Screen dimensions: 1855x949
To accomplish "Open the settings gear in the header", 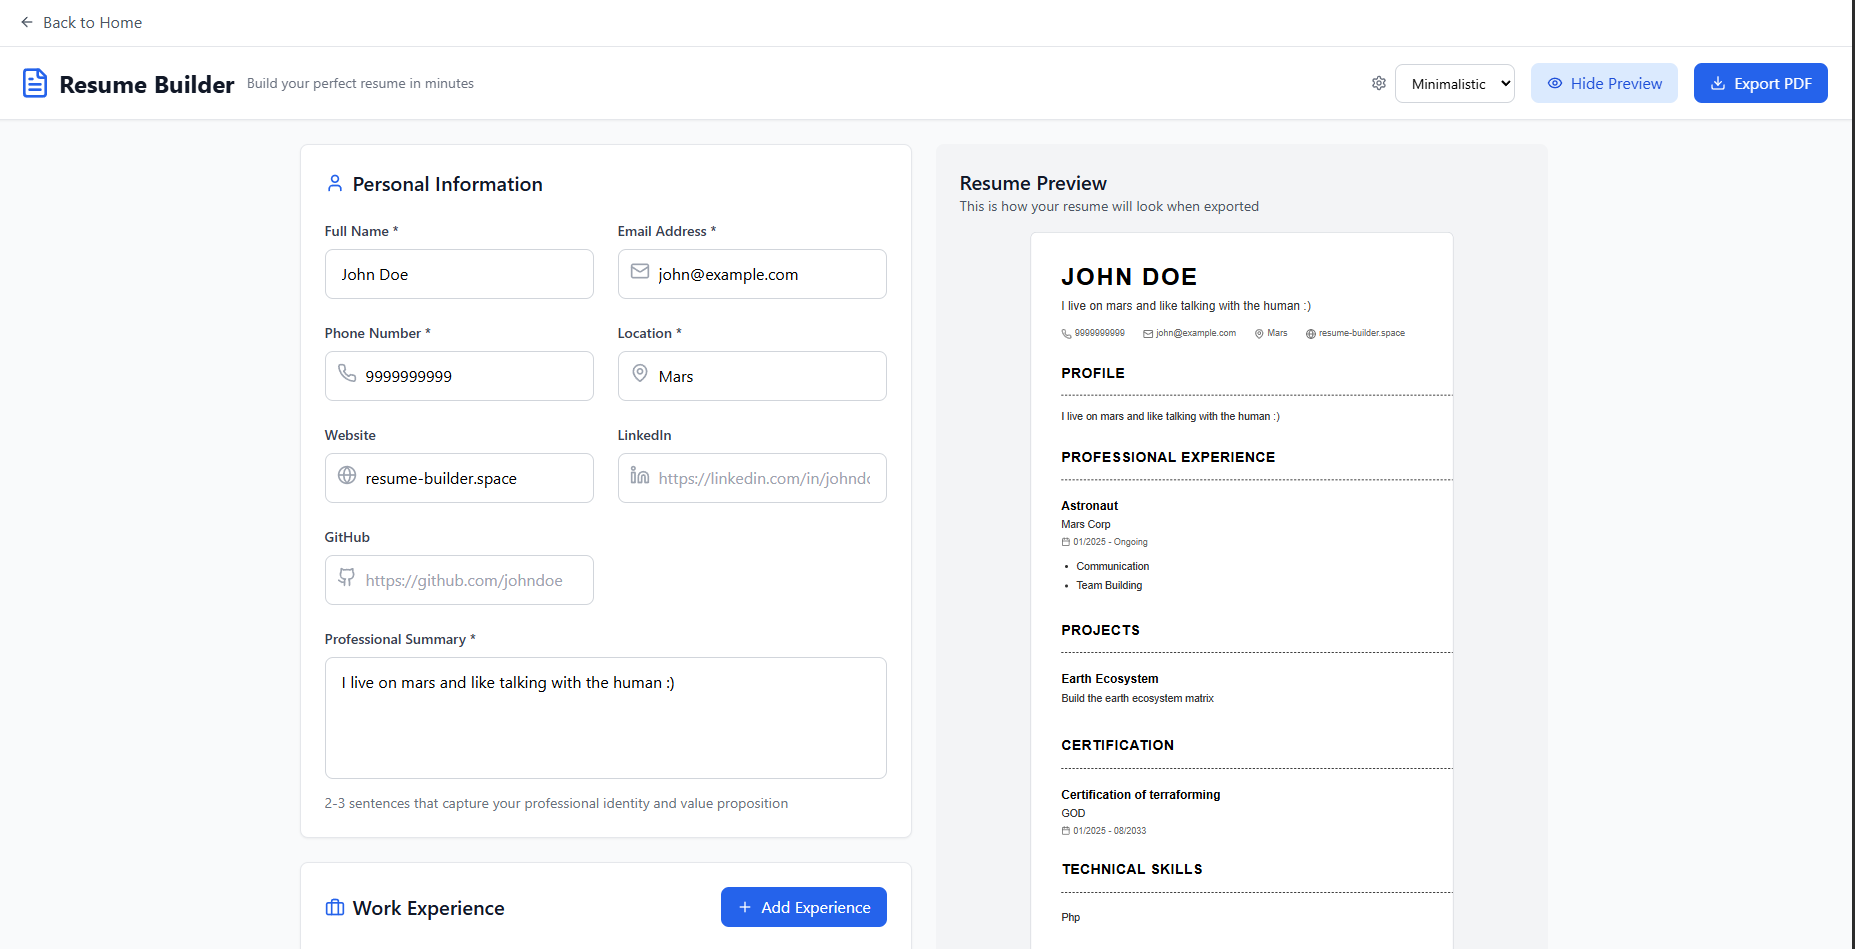I will click(x=1379, y=83).
